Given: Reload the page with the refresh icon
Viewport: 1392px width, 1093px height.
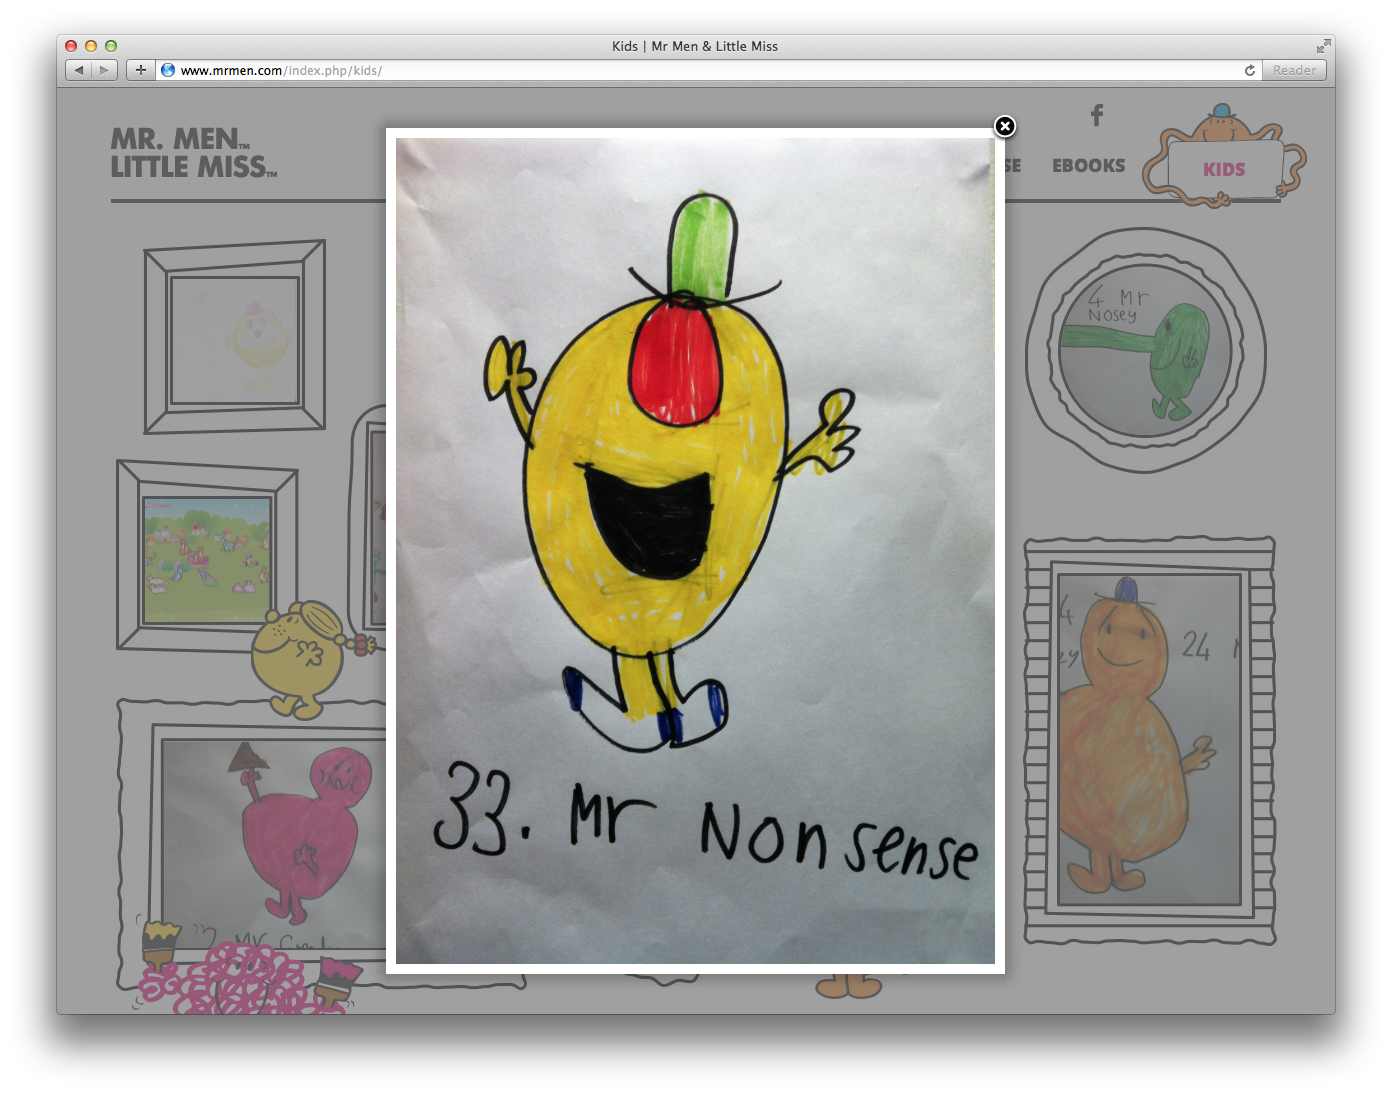Looking at the screenshot, I should [x=1250, y=70].
